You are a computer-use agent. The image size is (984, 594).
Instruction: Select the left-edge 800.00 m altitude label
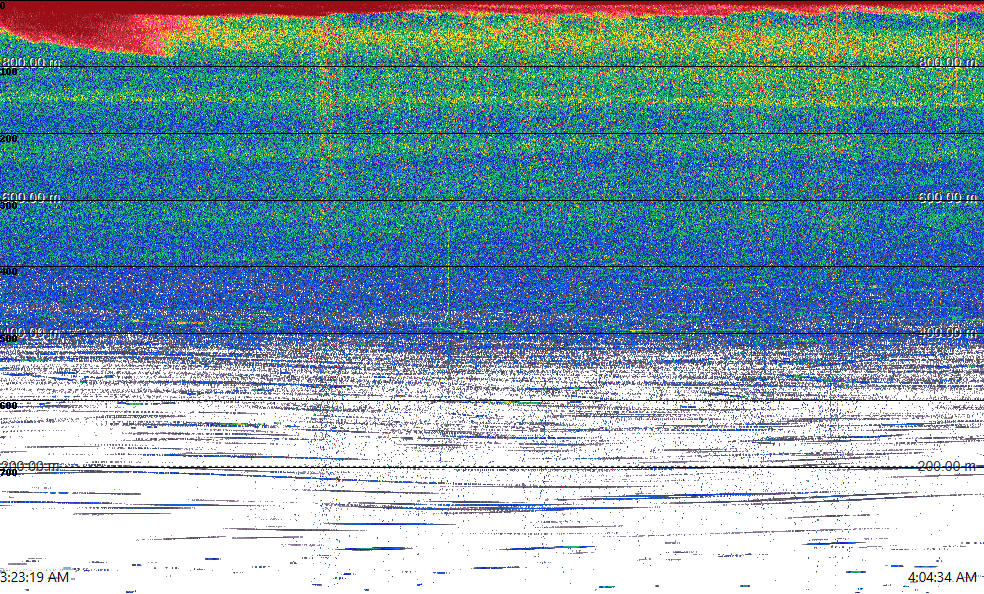(x=31, y=61)
